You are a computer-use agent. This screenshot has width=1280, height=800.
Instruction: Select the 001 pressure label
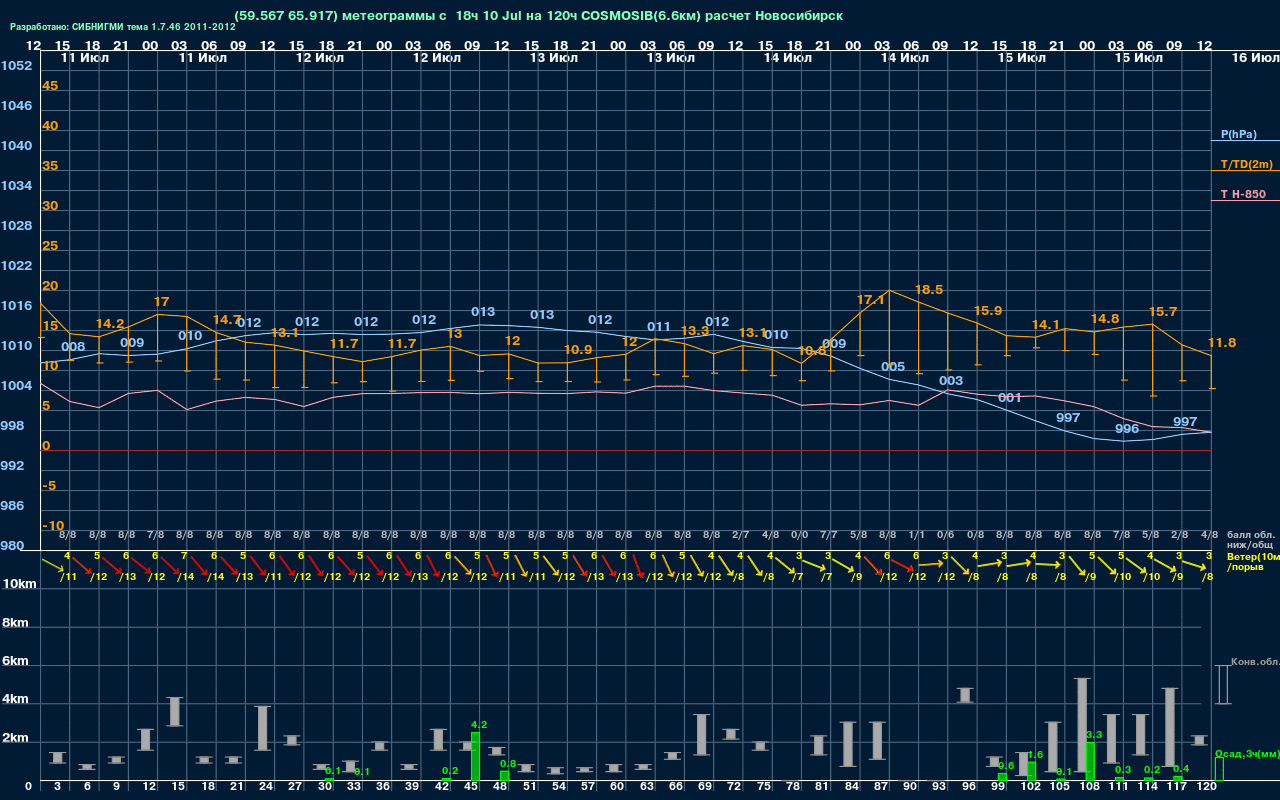tap(1010, 398)
